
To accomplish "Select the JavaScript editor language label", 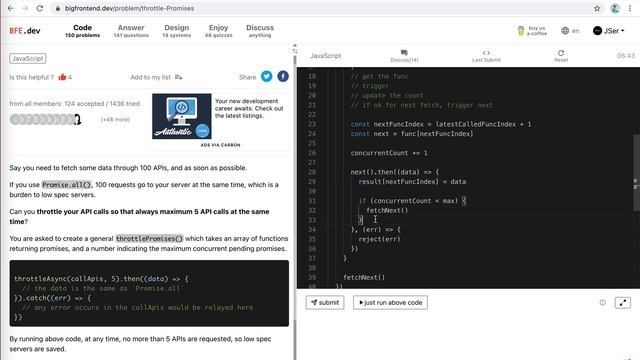I will pyautogui.click(x=326, y=56).
